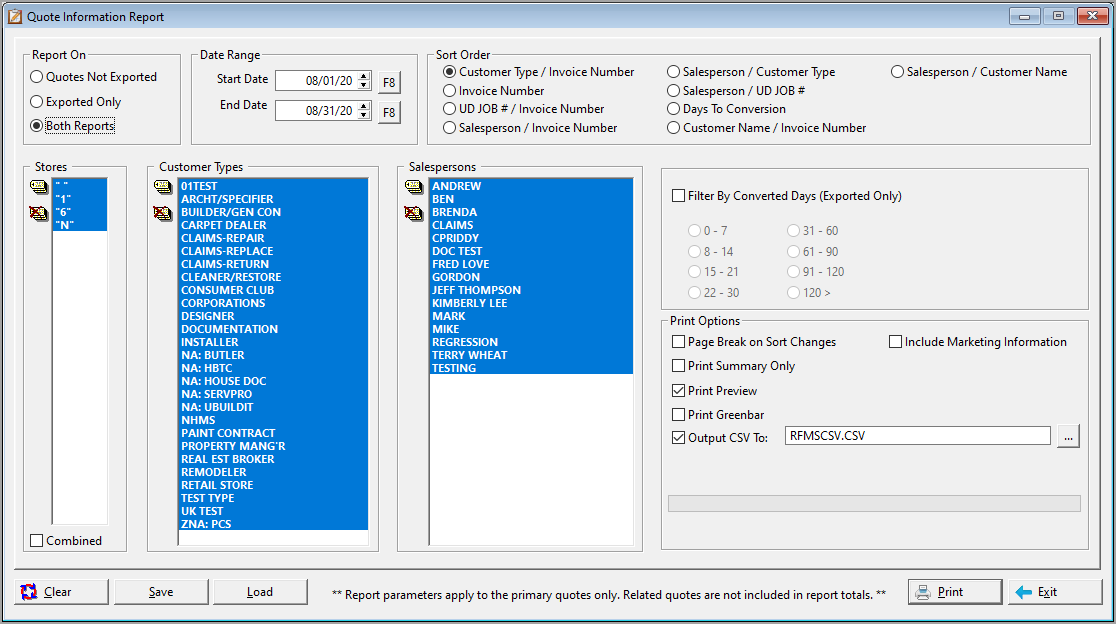
Task: Select RETAIL STORE customer type
Action: (x=273, y=485)
